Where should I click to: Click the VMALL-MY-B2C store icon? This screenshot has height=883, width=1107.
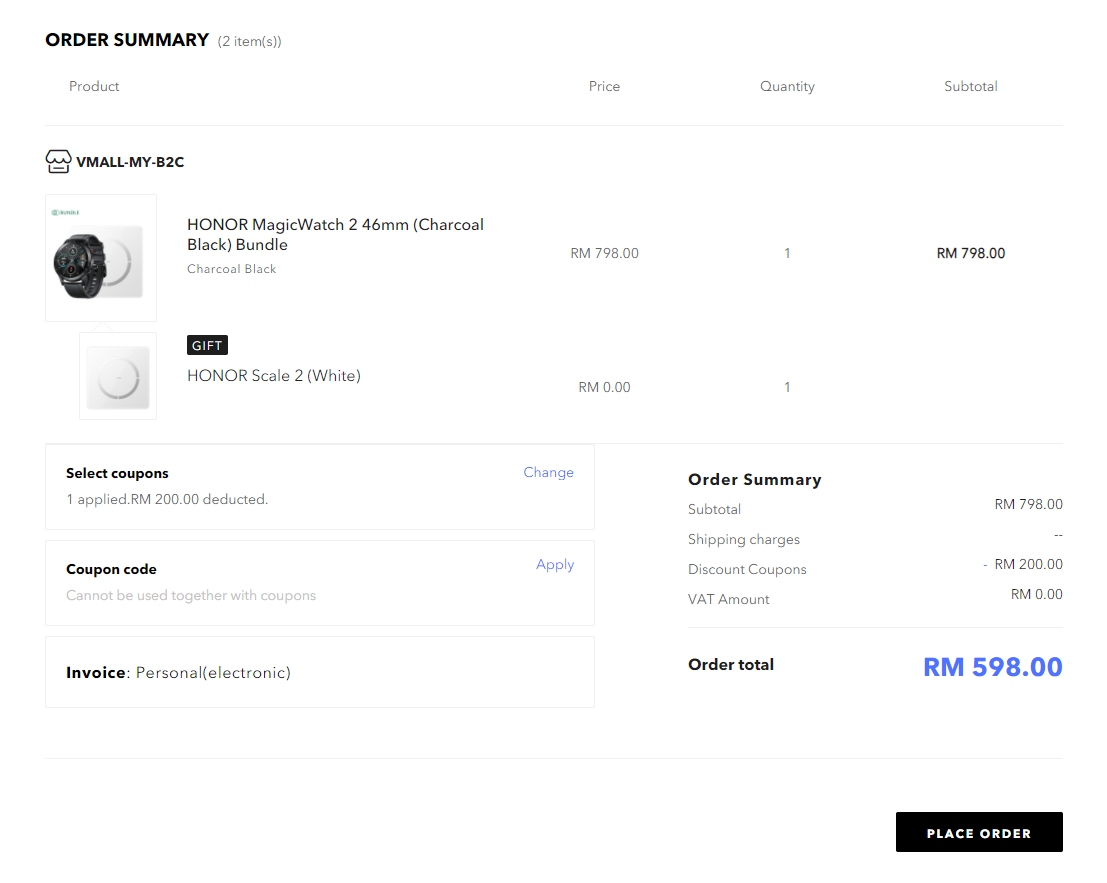pos(58,161)
